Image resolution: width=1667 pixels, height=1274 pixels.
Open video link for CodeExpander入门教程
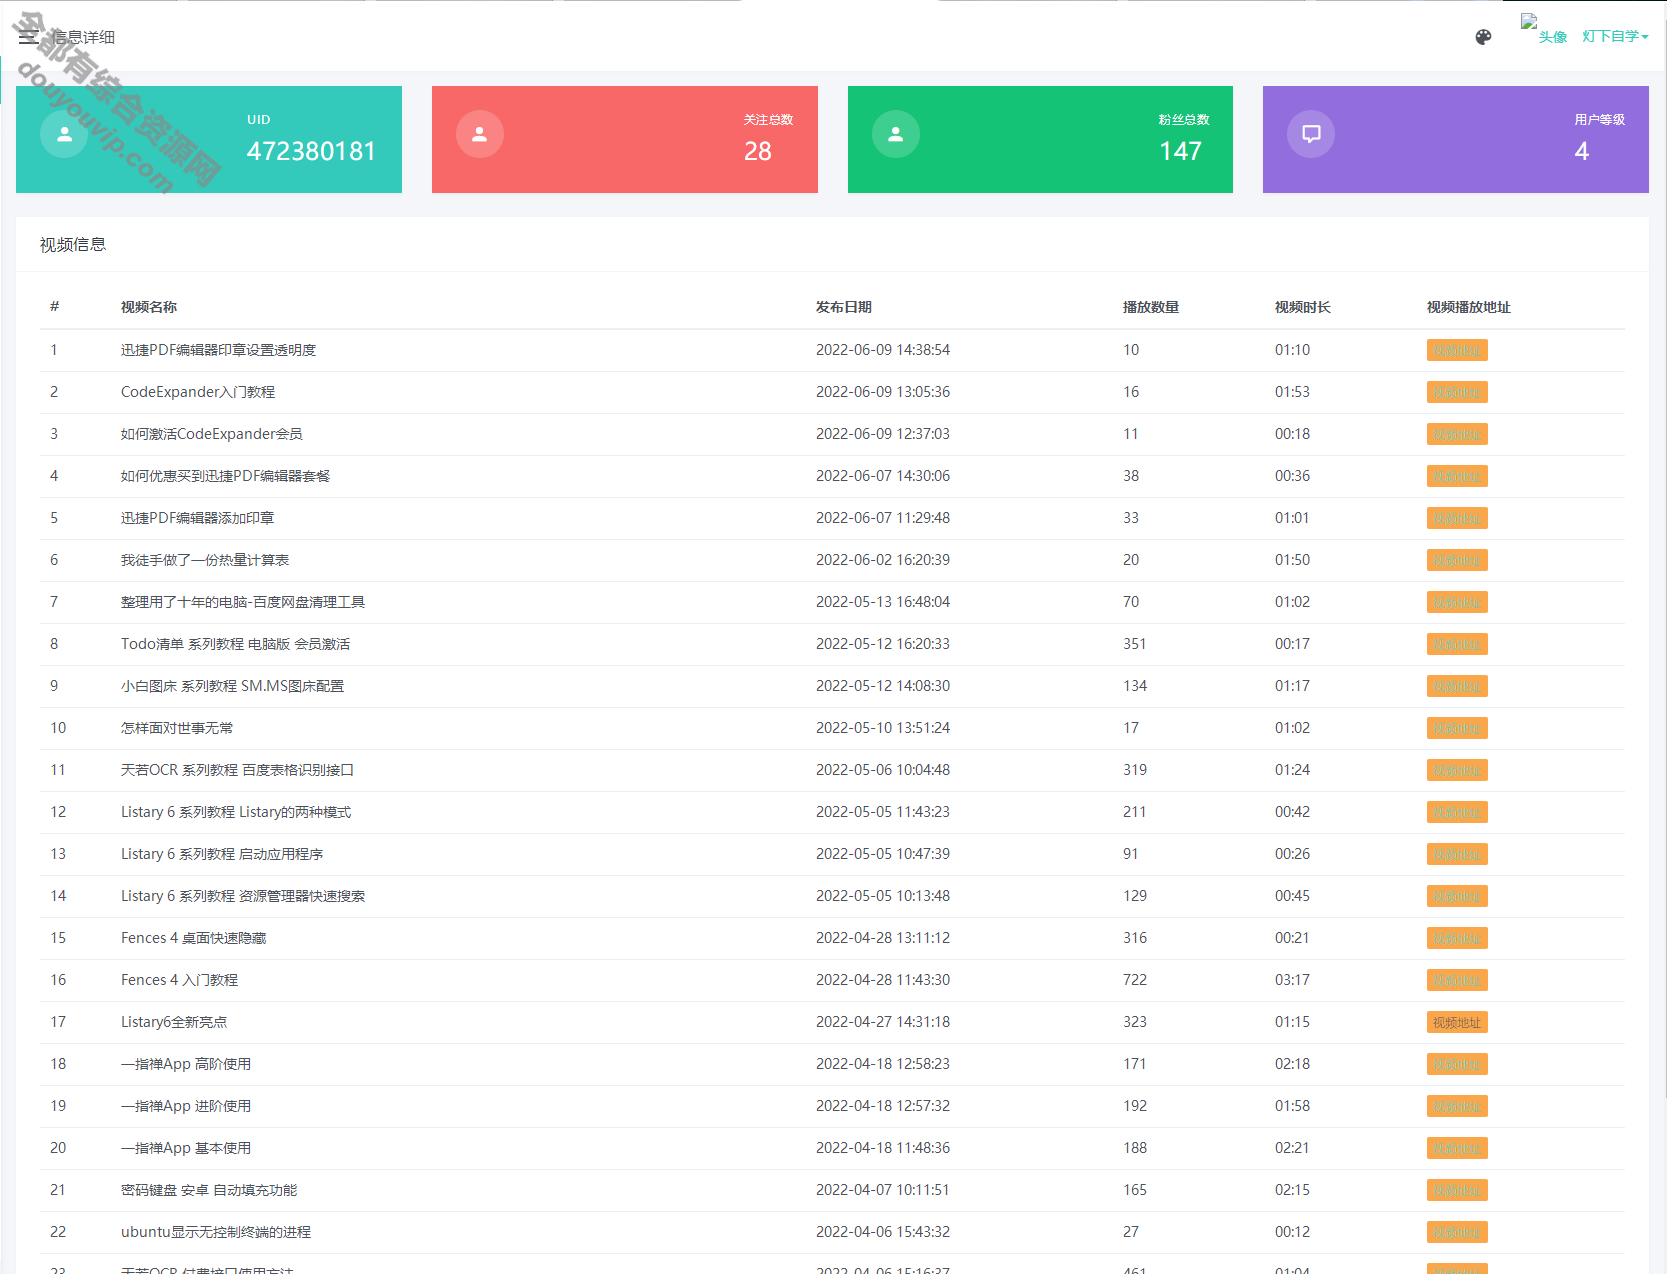coord(1457,392)
